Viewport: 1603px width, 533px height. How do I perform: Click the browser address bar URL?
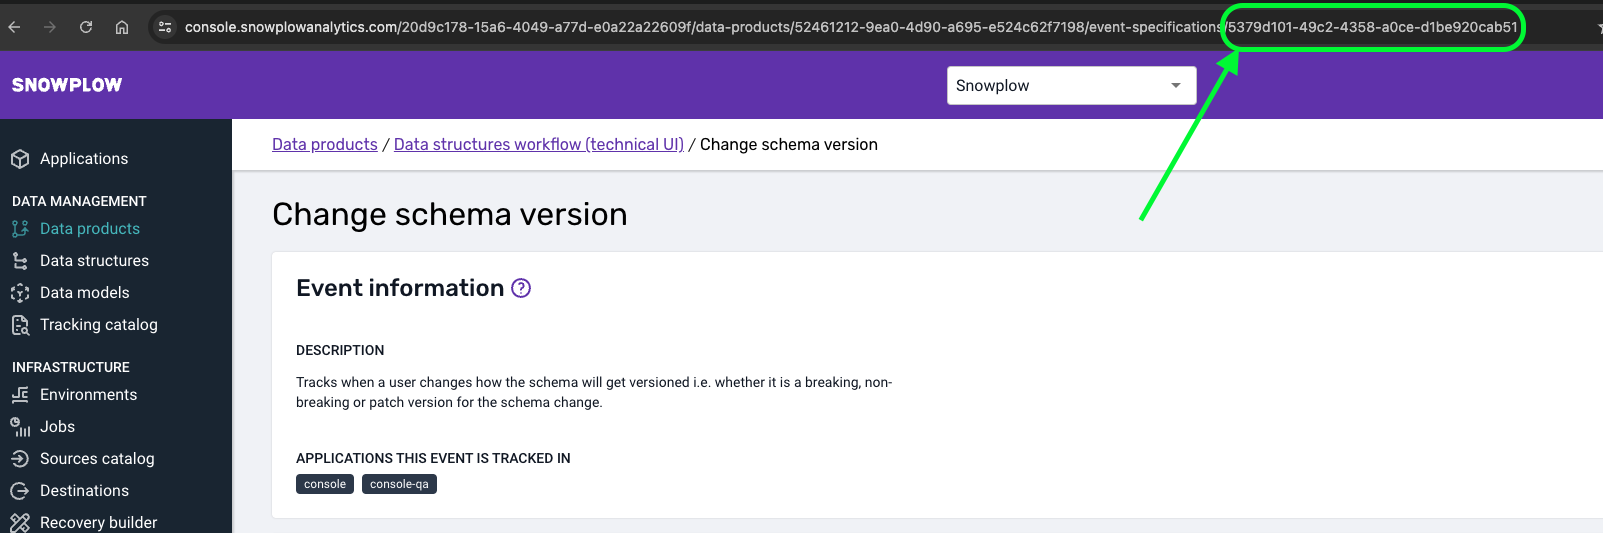coord(850,27)
